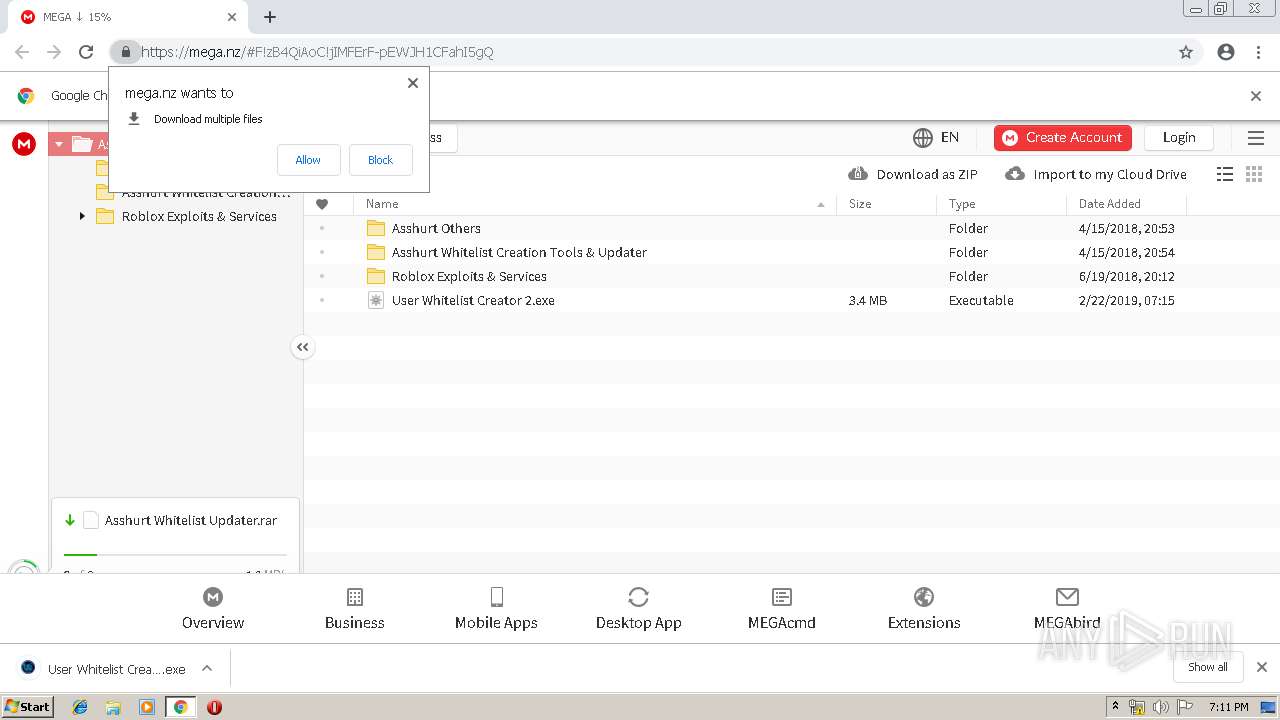Image resolution: width=1280 pixels, height=720 pixels.
Task: Allow mega.nz to download multiple files
Action: click(x=308, y=160)
